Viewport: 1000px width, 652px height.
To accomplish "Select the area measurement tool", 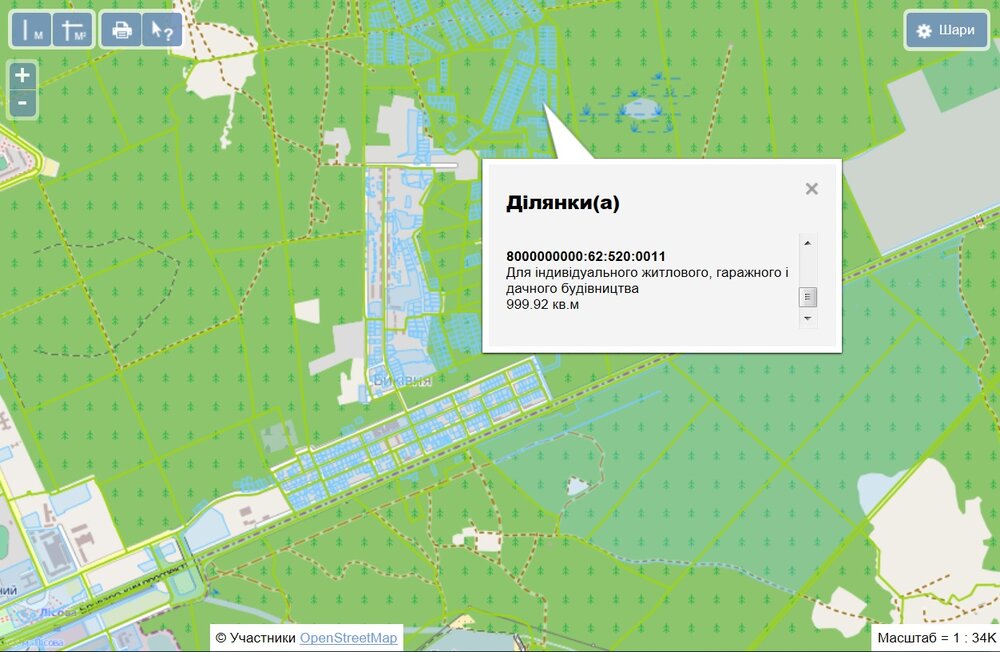I will click(73, 29).
